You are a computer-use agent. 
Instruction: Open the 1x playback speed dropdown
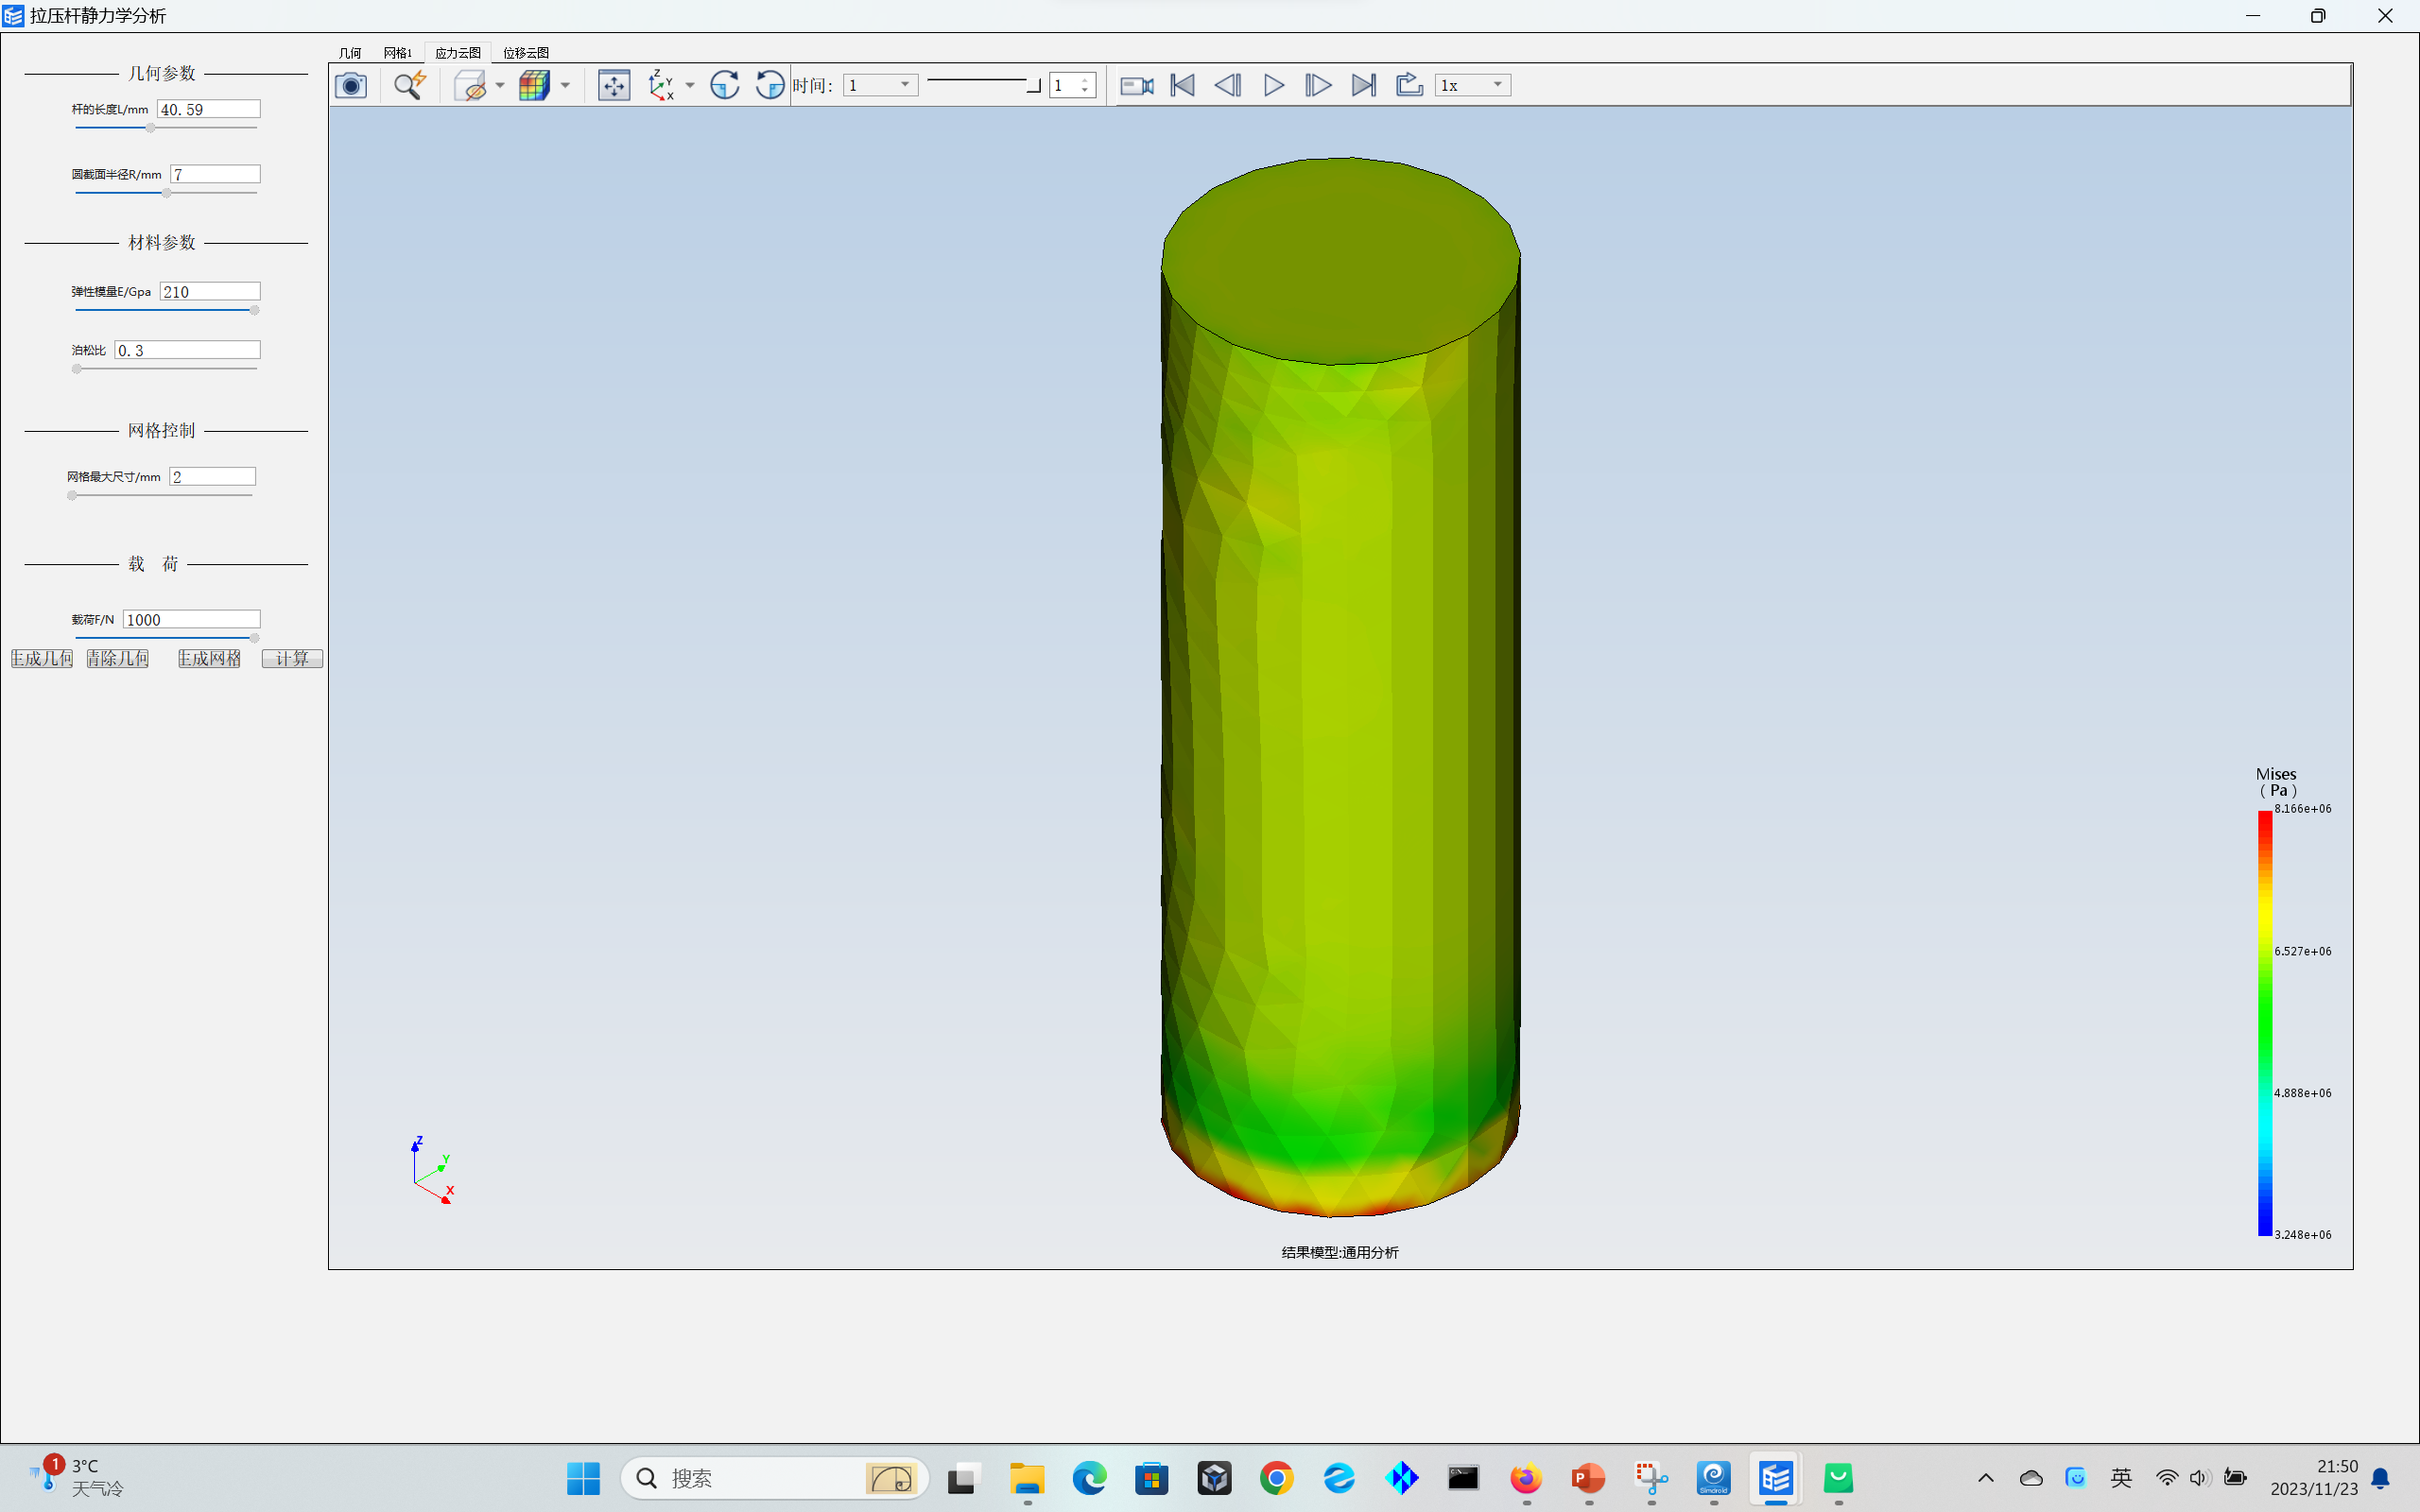1472,85
